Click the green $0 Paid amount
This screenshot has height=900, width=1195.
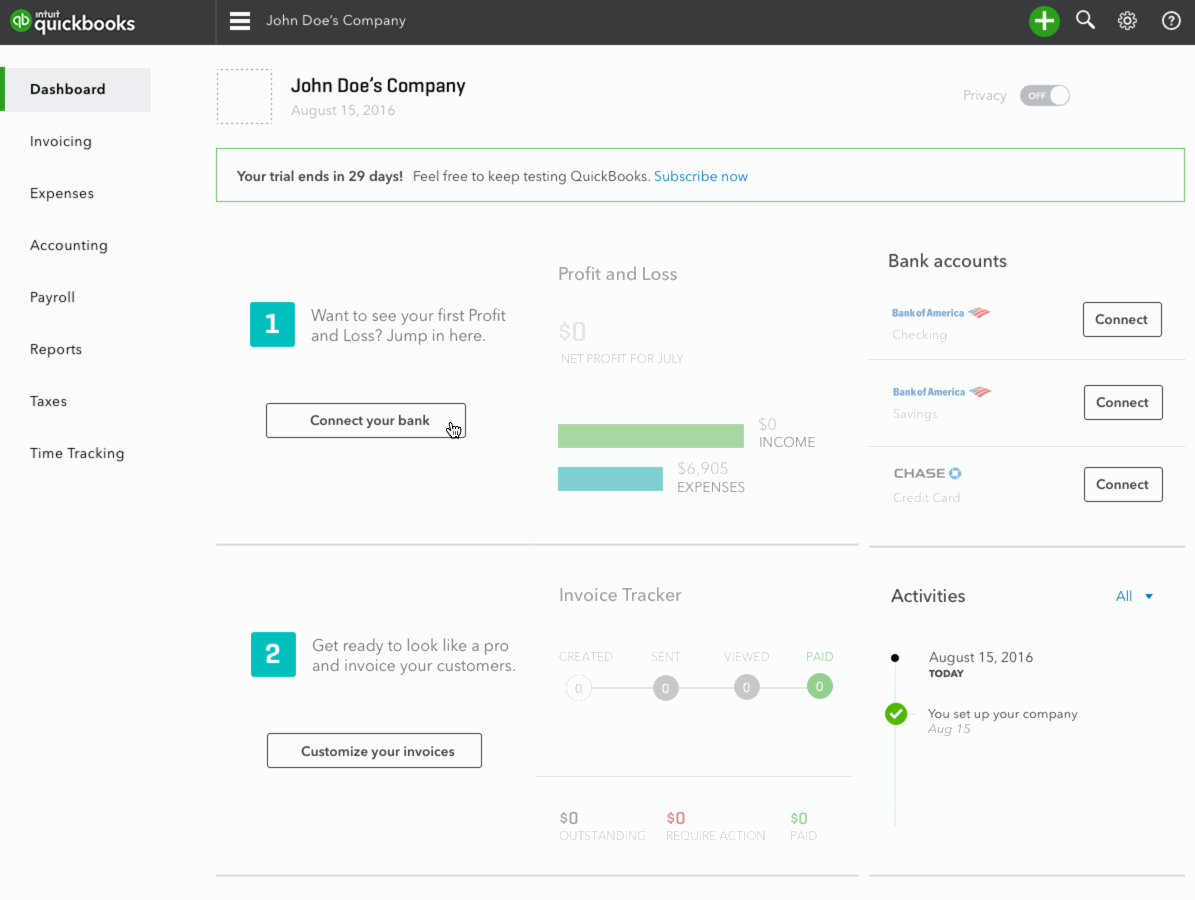[799, 818]
